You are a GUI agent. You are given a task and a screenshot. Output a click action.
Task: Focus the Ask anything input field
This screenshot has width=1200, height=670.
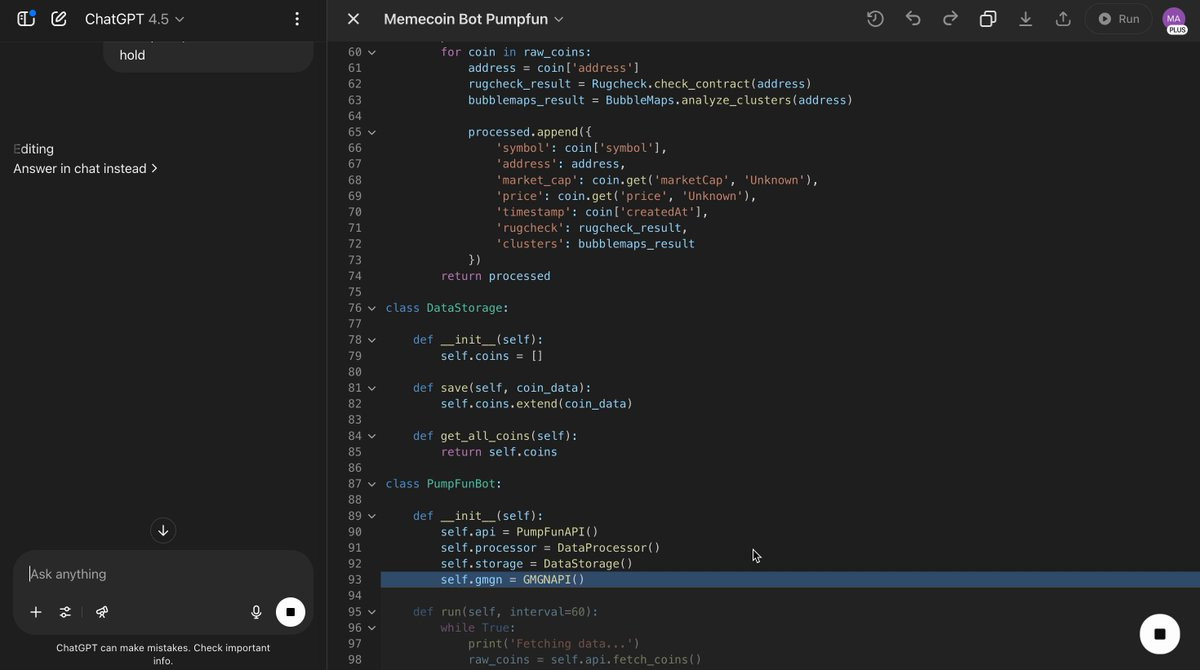pyautogui.click(x=163, y=574)
